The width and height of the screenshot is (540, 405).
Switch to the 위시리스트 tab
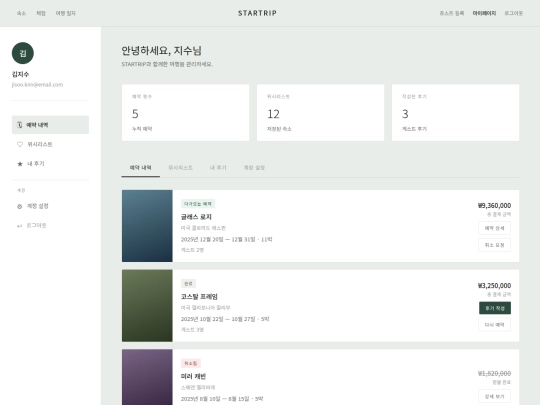point(180,168)
